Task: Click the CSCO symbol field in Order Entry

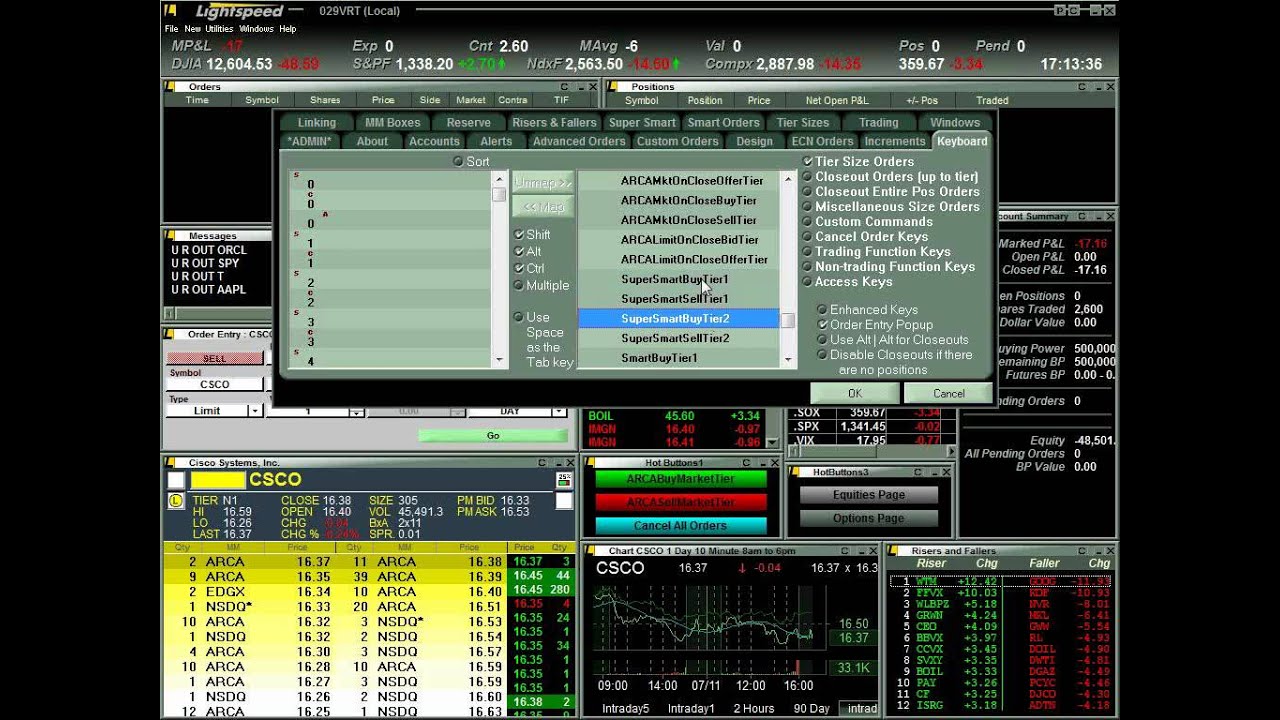Action: tap(215, 384)
